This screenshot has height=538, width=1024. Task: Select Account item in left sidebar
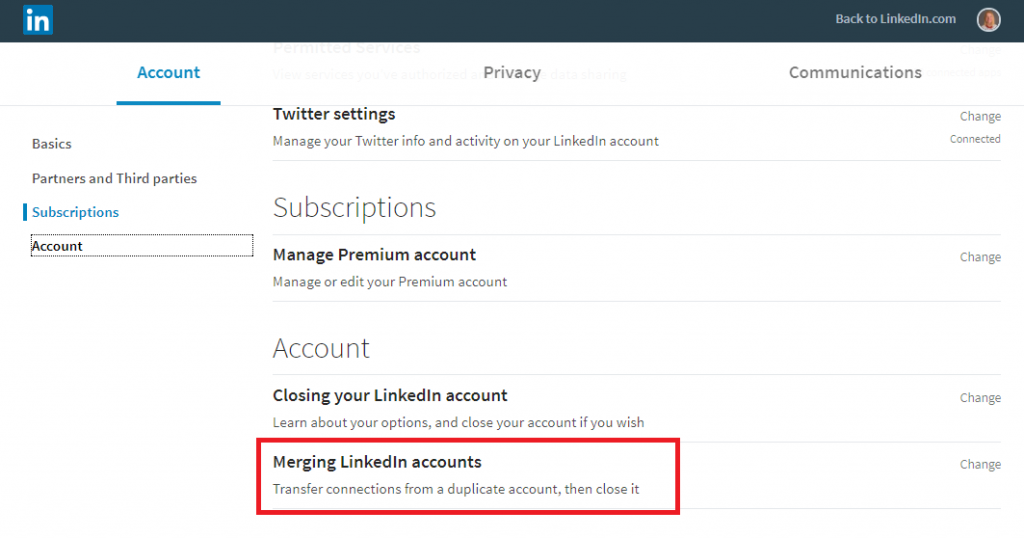click(57, 246)
